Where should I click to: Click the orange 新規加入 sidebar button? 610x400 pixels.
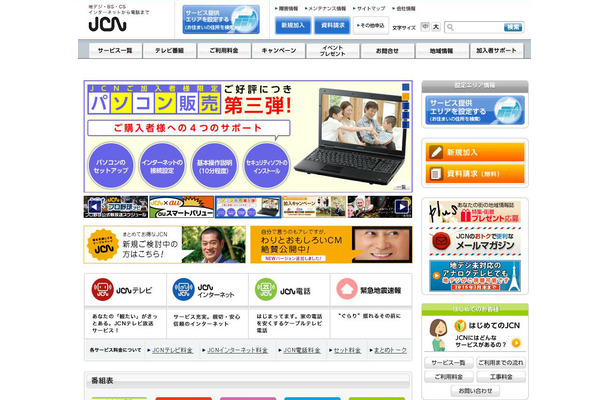tap(475, 152)
